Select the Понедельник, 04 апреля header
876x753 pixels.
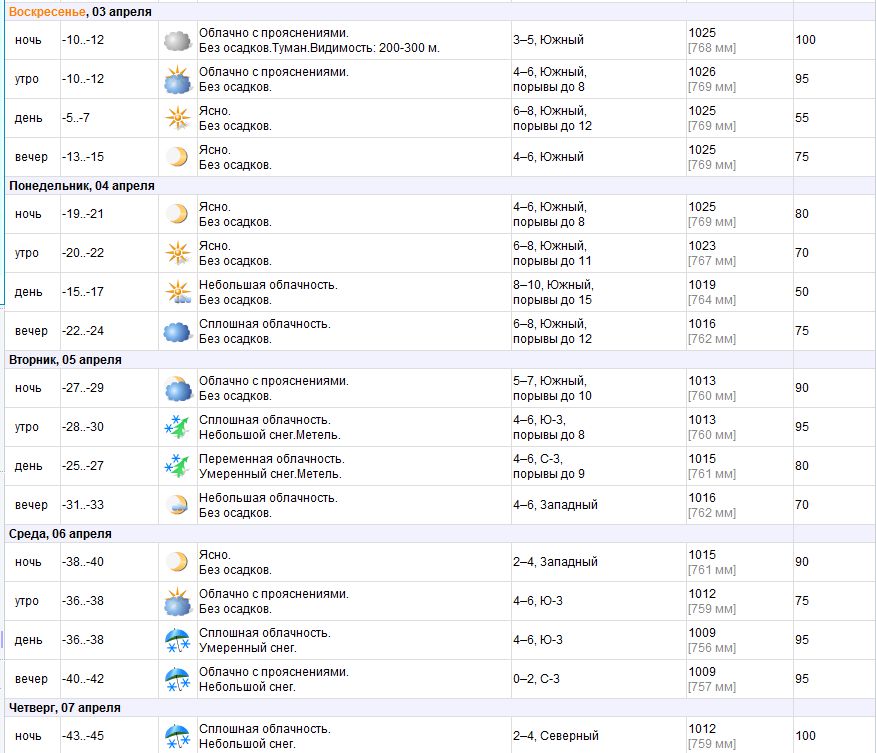click(82, 185)
